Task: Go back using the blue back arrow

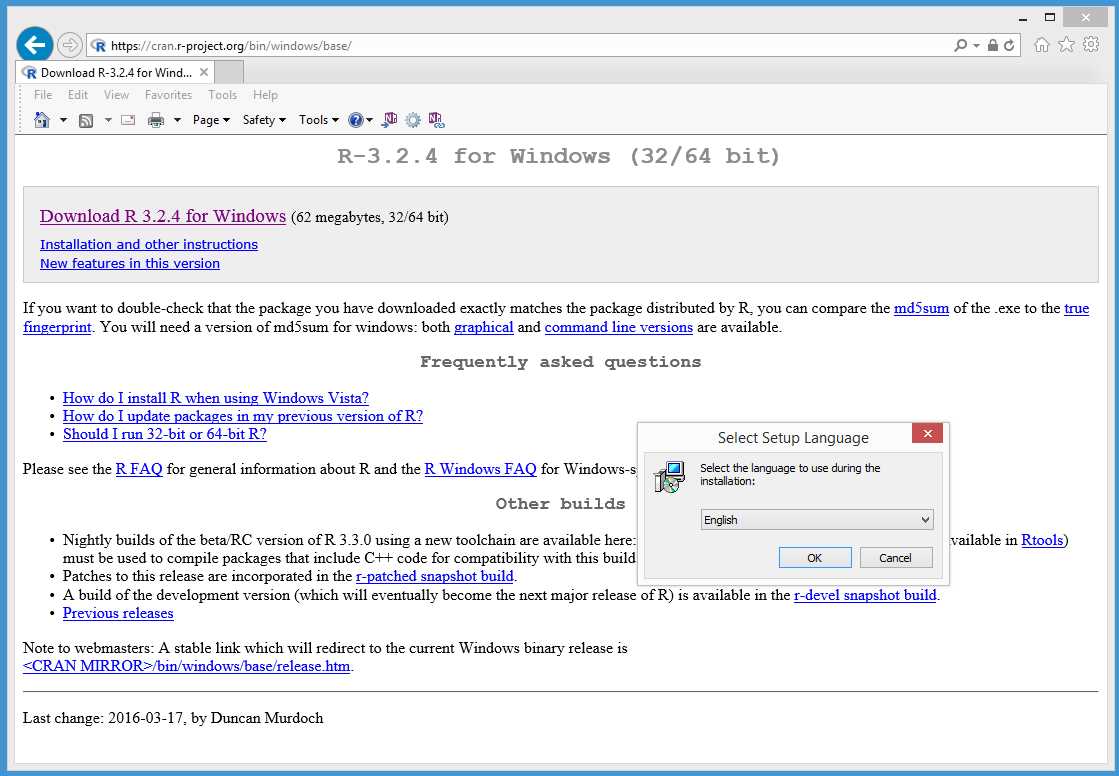Action: (x=34, y=45)
